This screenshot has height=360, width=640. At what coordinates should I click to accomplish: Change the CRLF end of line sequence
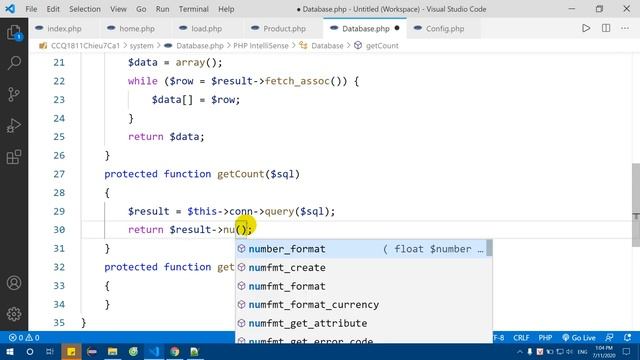pyautogui.click(x=521, y=338)
